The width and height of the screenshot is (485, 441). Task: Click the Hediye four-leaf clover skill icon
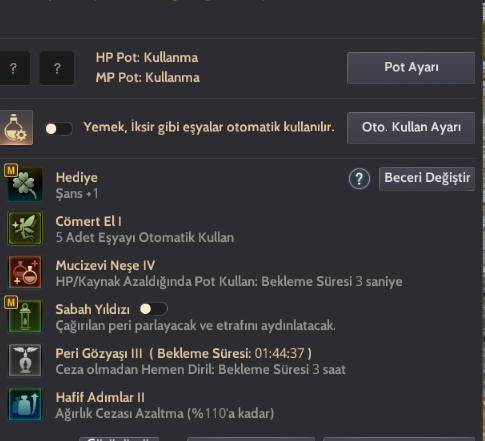(x=25, y=184)
